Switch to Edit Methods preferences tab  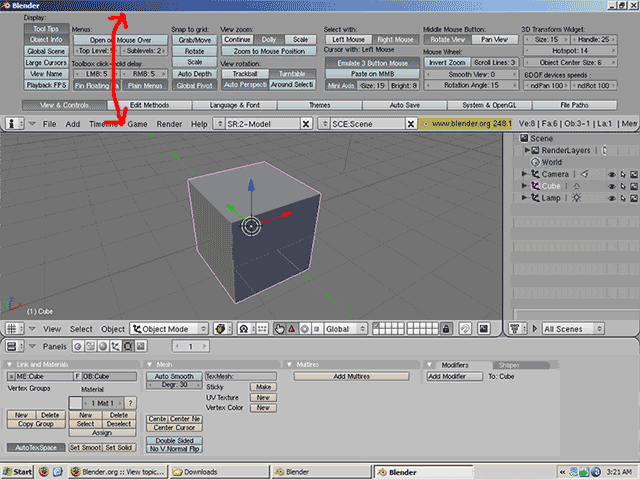pos(149,105)
